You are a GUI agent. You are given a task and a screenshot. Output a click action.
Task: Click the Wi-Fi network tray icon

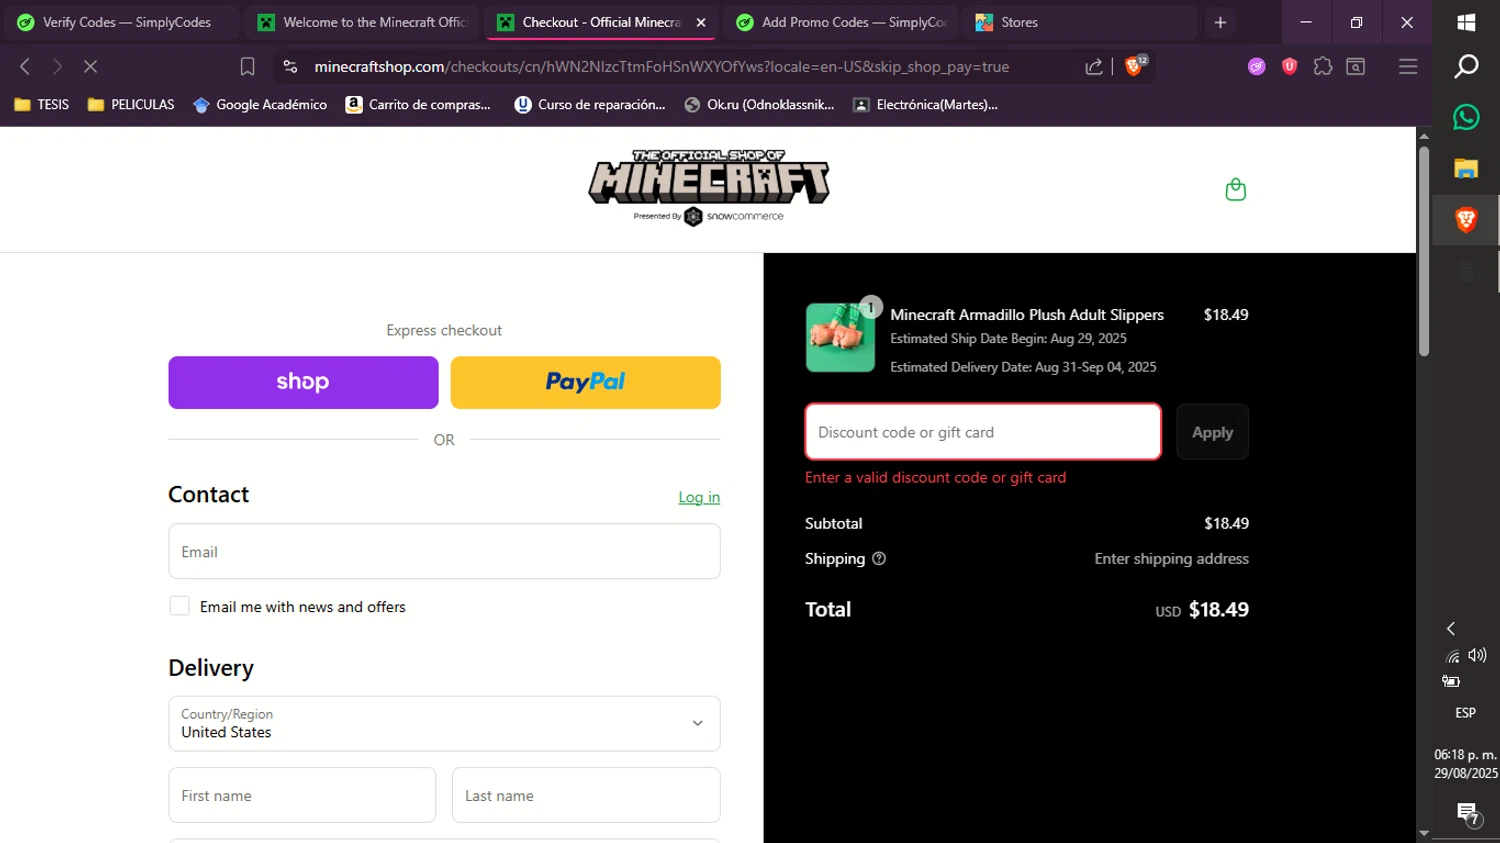click(1452, 656)
